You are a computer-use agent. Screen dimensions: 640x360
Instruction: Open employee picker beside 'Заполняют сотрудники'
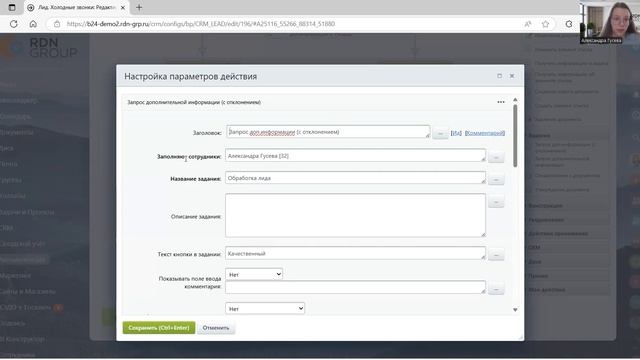[496, 157]
